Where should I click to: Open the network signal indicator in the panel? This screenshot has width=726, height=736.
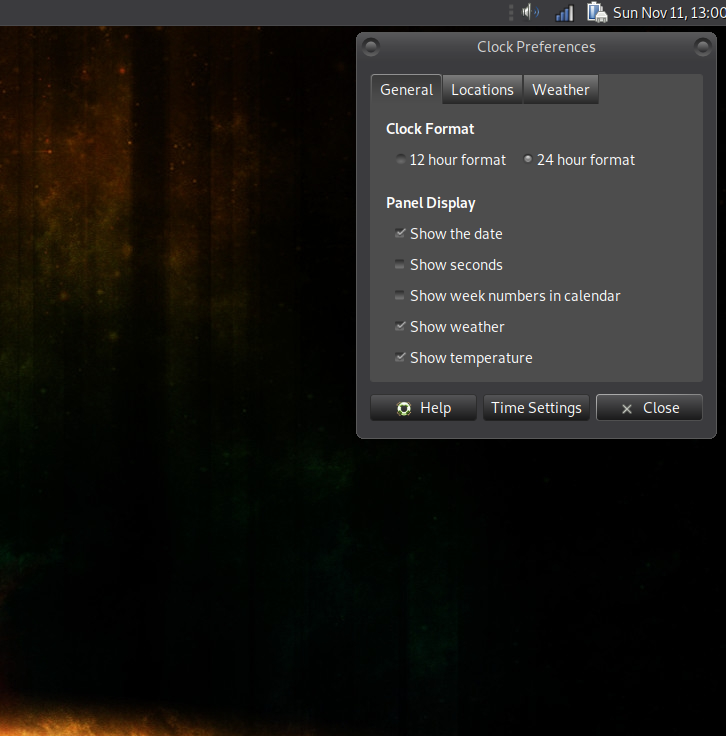(x=564, y=13)
